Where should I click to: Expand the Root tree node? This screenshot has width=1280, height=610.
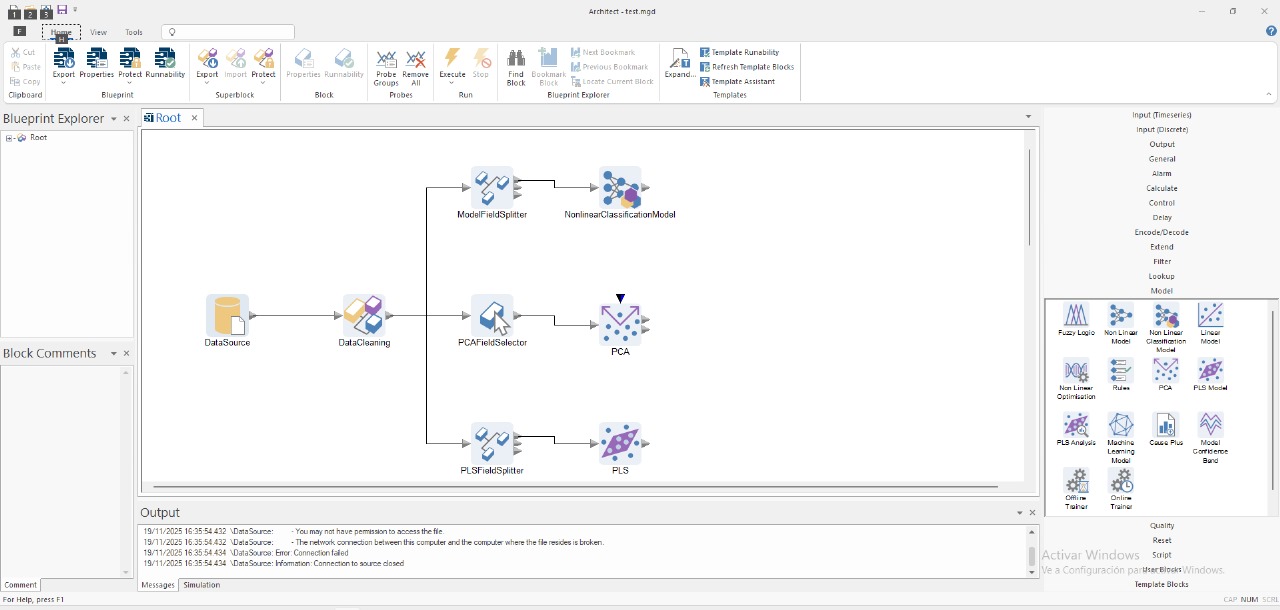tap(9, 138)
